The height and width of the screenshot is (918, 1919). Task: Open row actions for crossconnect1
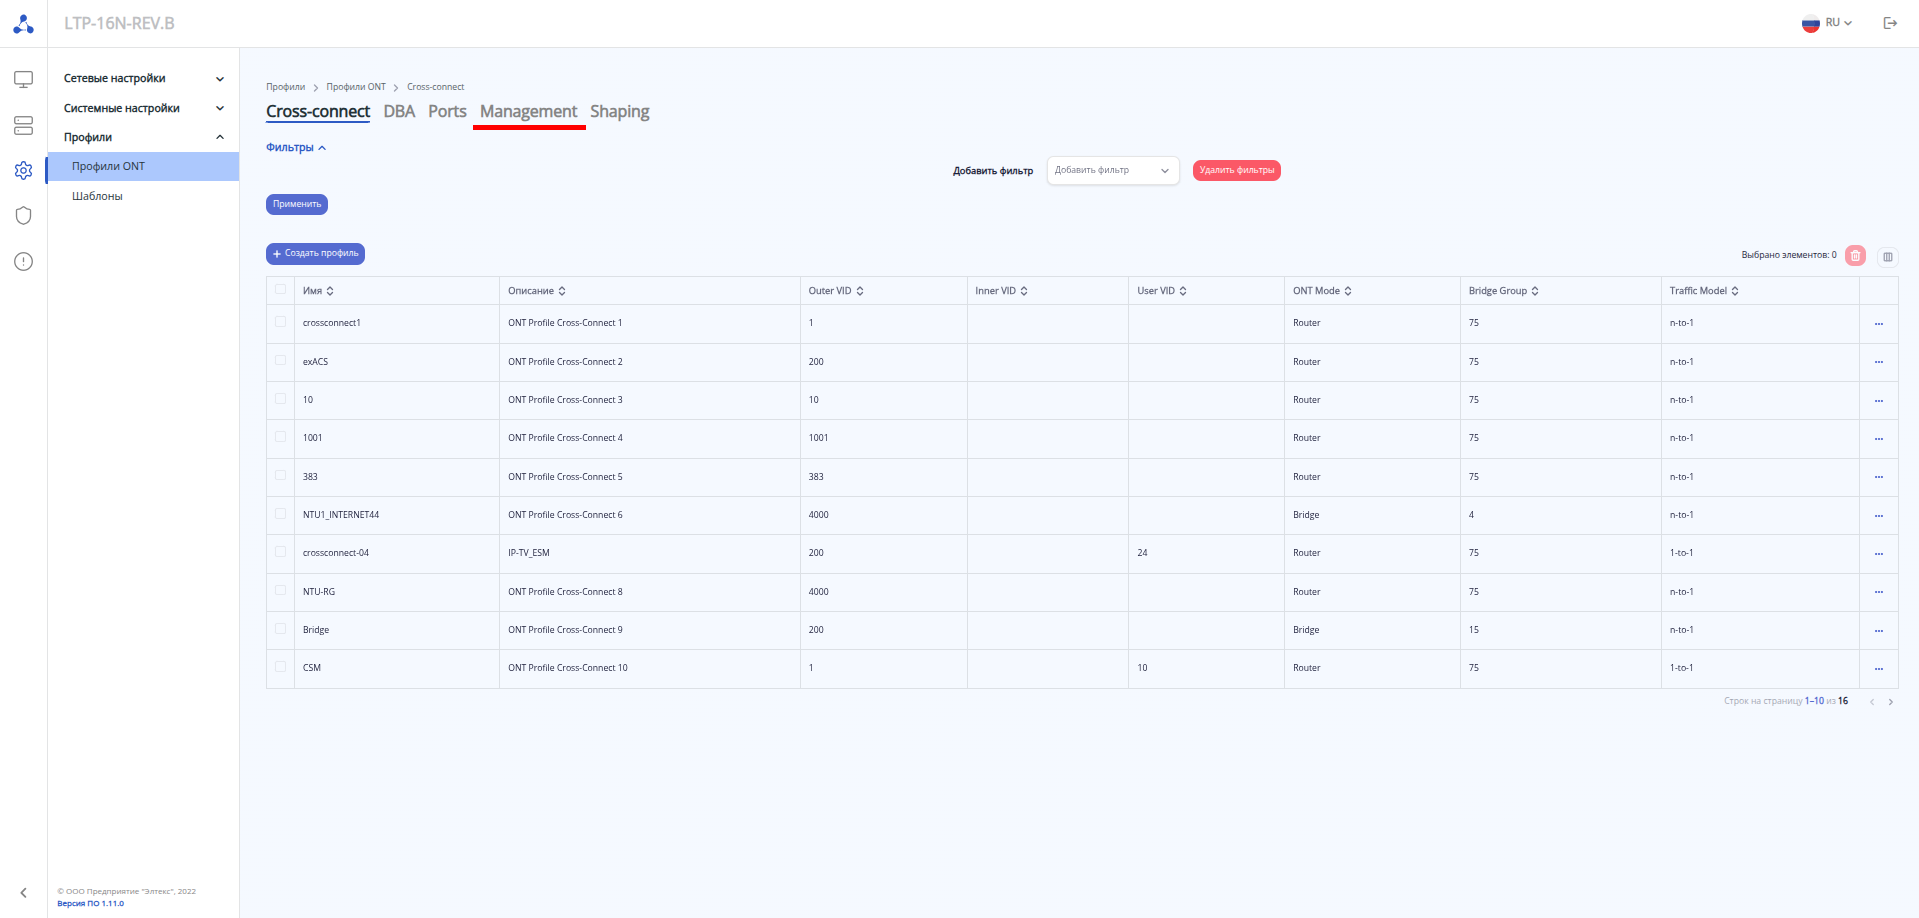pos(1879,324)
